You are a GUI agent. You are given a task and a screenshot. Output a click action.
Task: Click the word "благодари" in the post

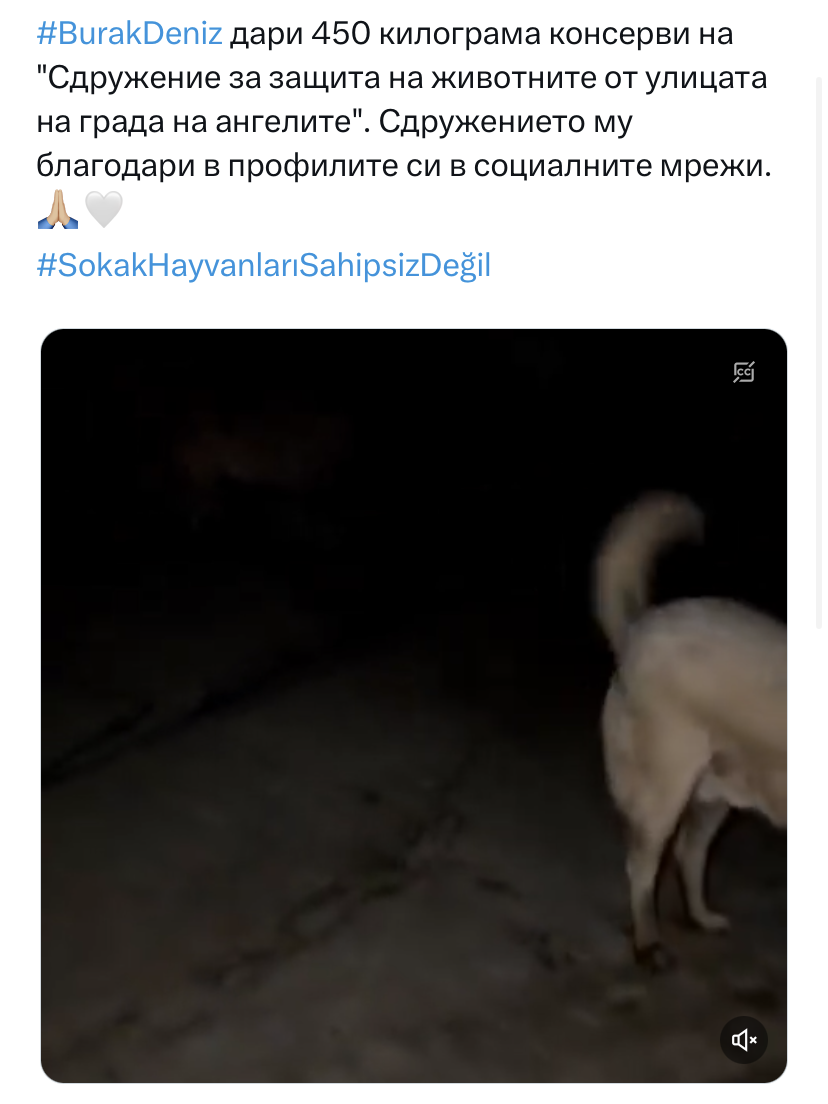coord(116,167)
